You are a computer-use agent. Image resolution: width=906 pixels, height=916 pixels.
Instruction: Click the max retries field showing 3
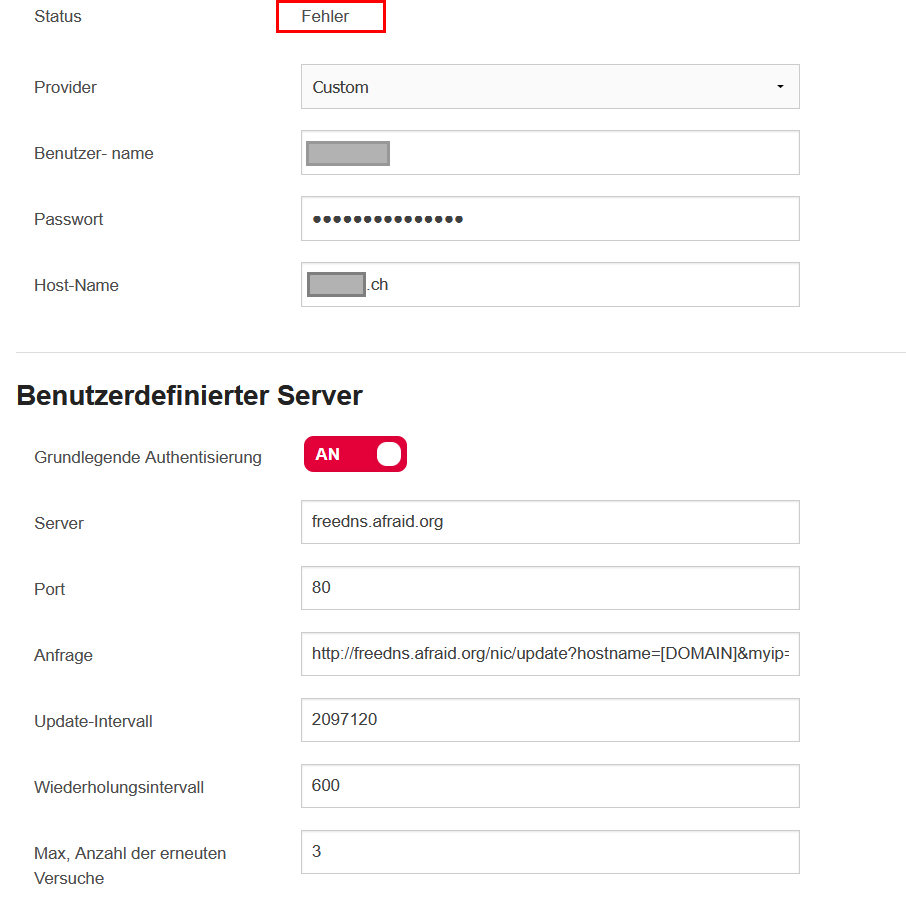point(549,852)
